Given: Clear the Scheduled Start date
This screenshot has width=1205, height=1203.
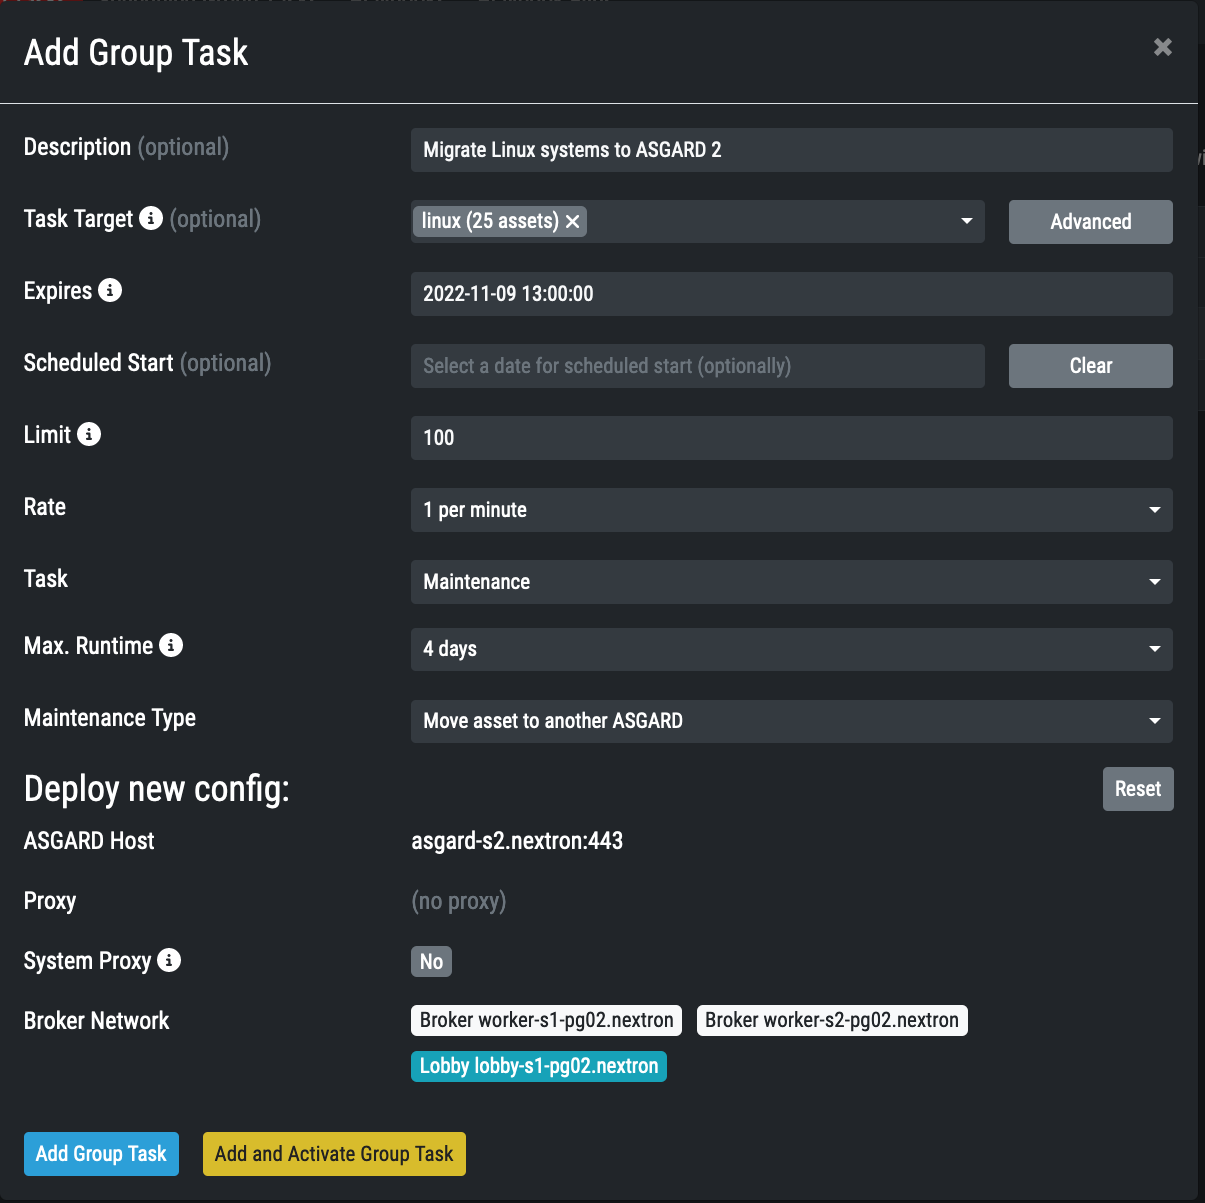Looking at the screenshot, I should [1090, 366].
